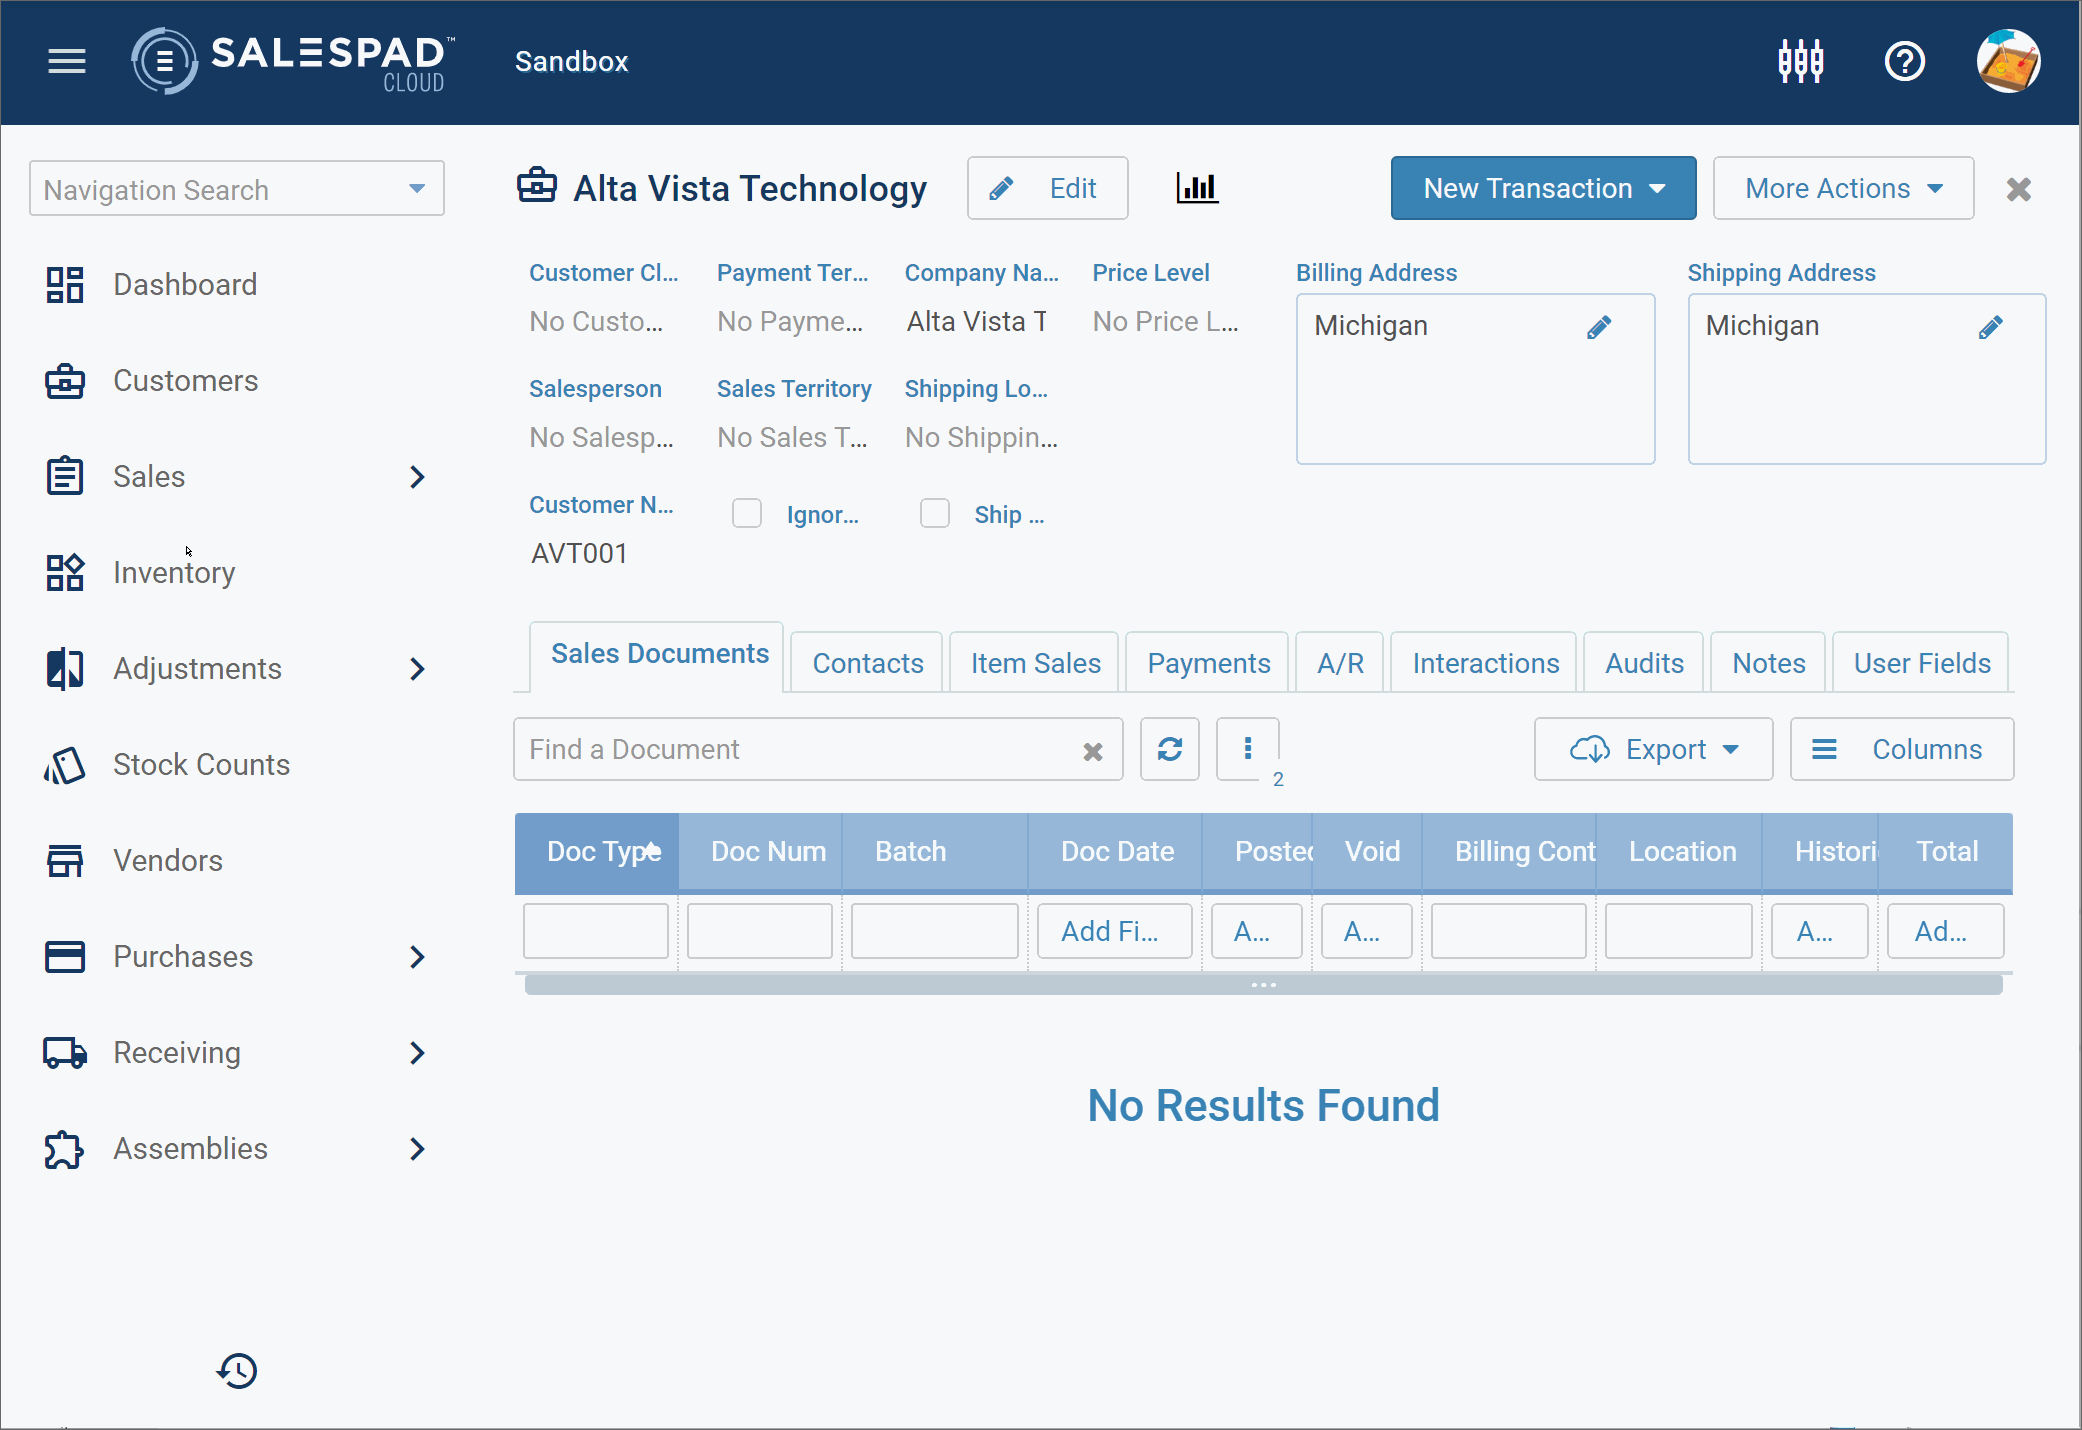2082x1430 pixels.
Task: Click add filter under Total column
Action: click(1945, 931)
